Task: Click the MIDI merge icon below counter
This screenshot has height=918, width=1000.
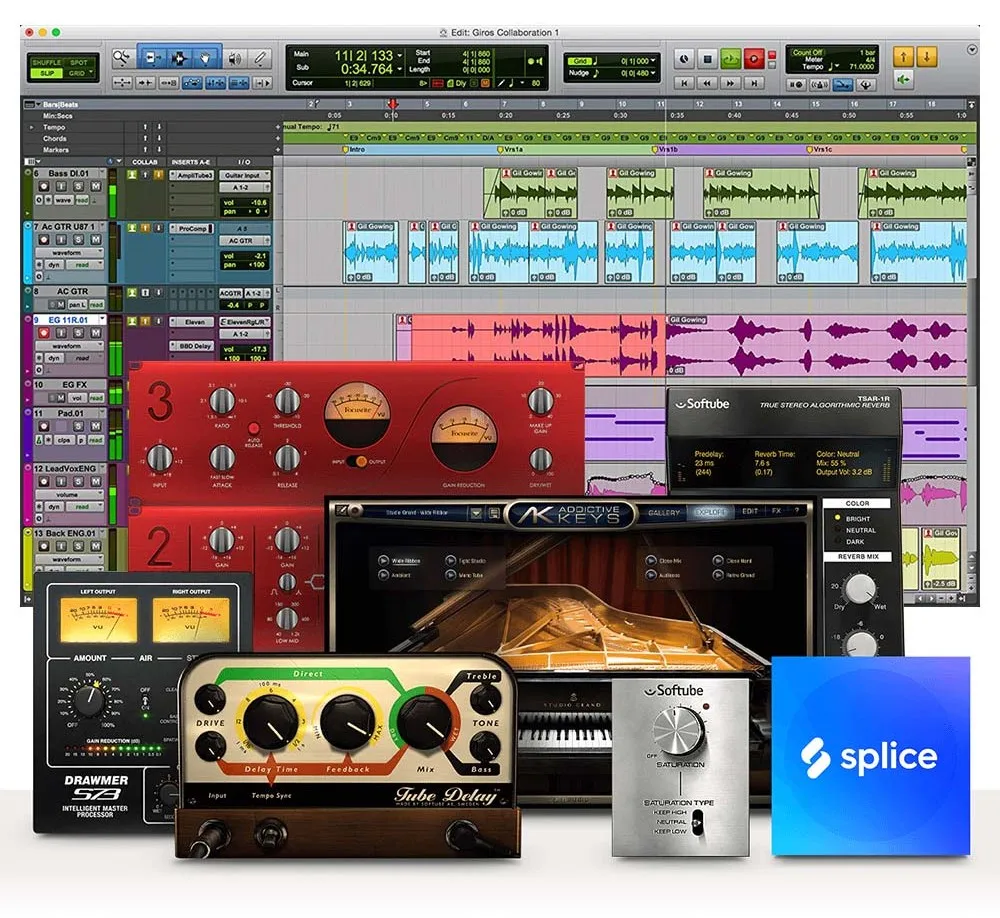Action: click(842, 84)
